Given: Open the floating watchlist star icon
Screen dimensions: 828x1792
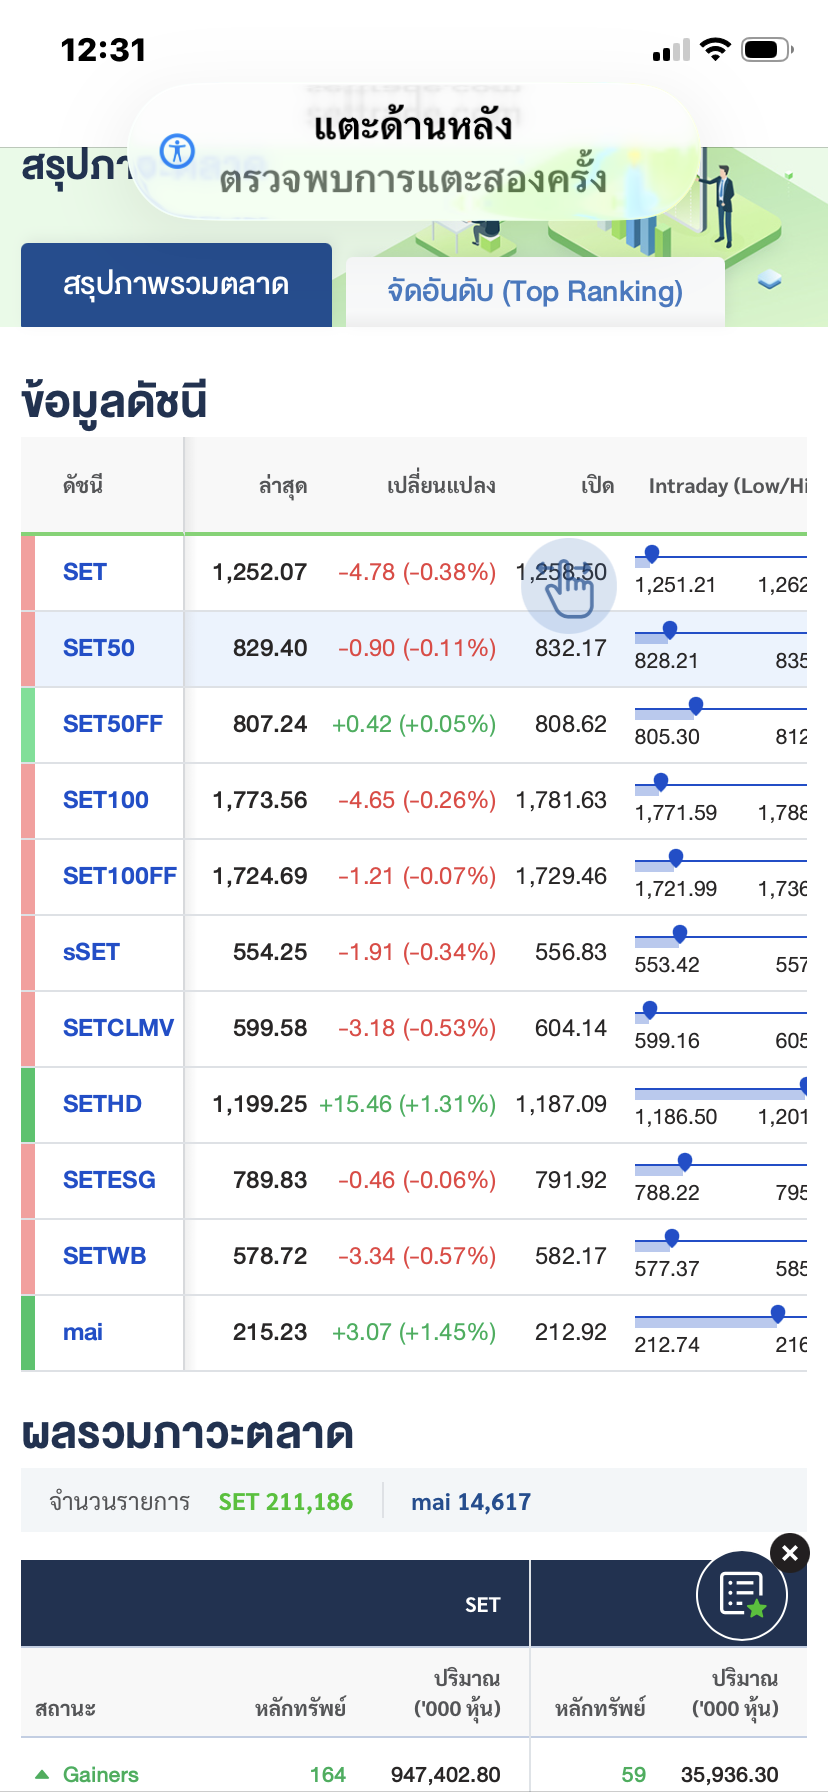Looking at the screenshot, I should point(742,1595).
